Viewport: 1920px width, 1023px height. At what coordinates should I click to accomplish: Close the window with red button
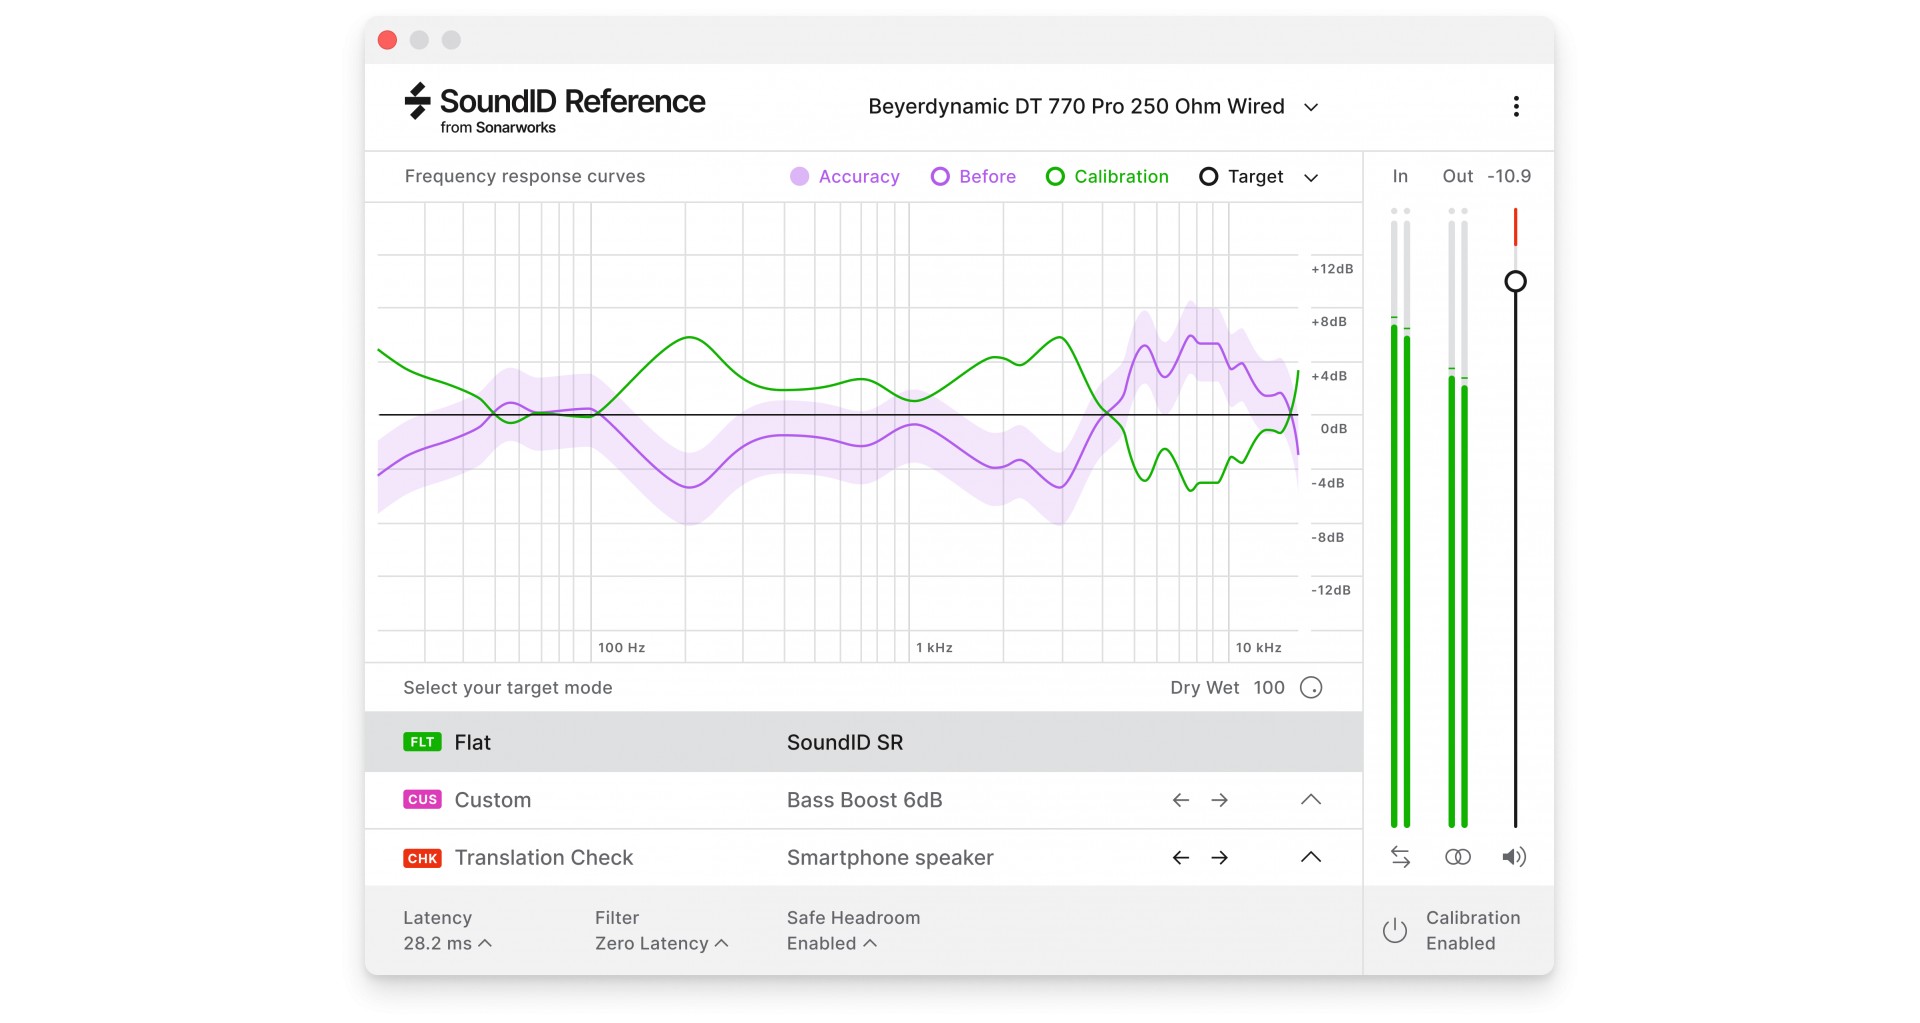[388, 40]
